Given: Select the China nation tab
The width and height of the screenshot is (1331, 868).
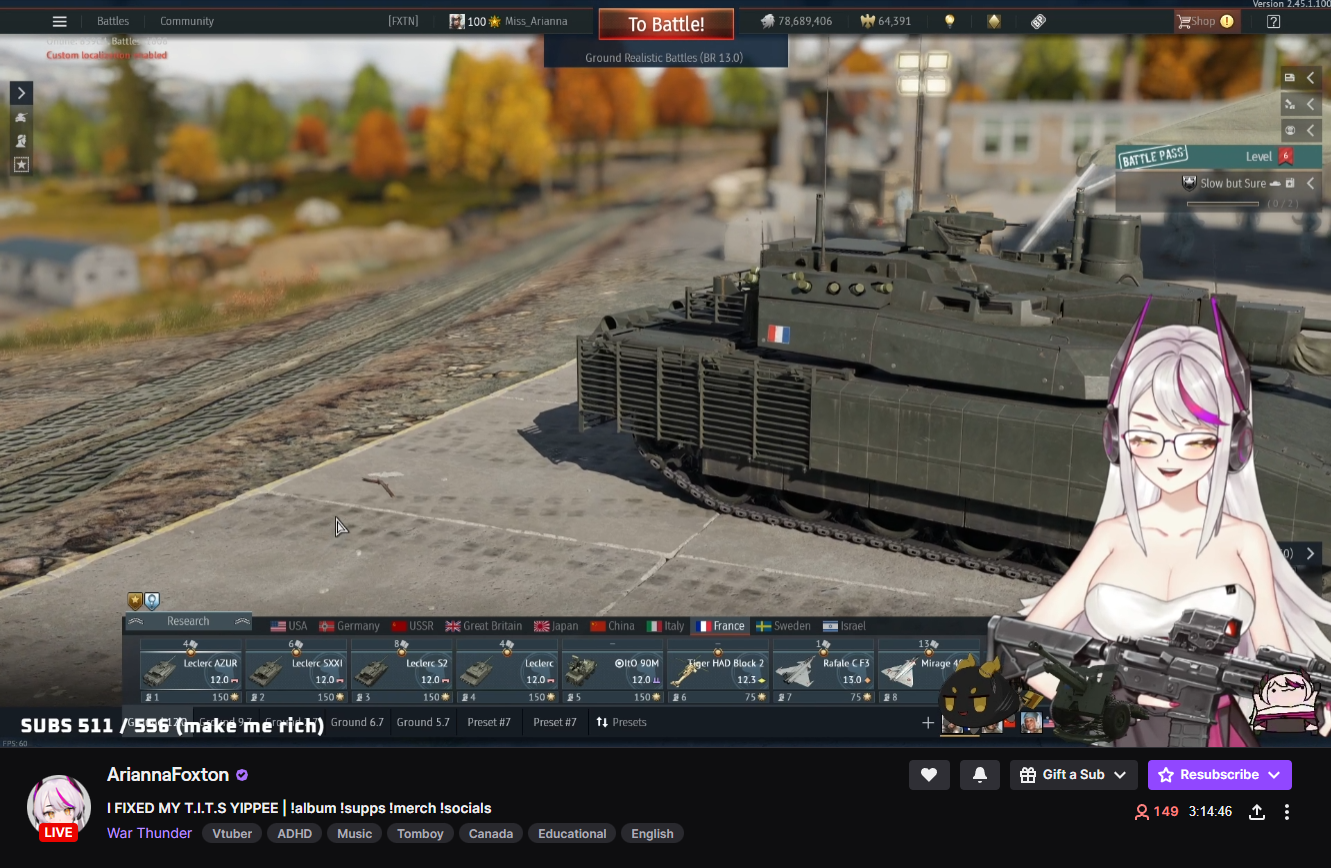Looking at the screenshot, I should (612, 626).
